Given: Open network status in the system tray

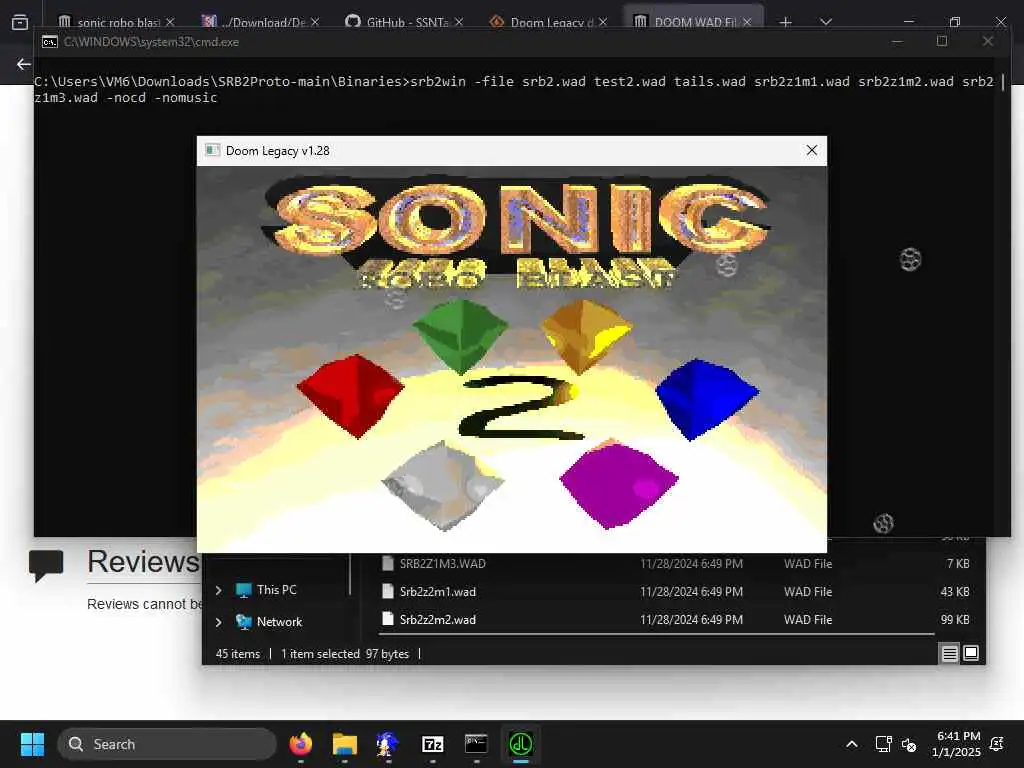Looking at the screenshot, I should (884, 744).
